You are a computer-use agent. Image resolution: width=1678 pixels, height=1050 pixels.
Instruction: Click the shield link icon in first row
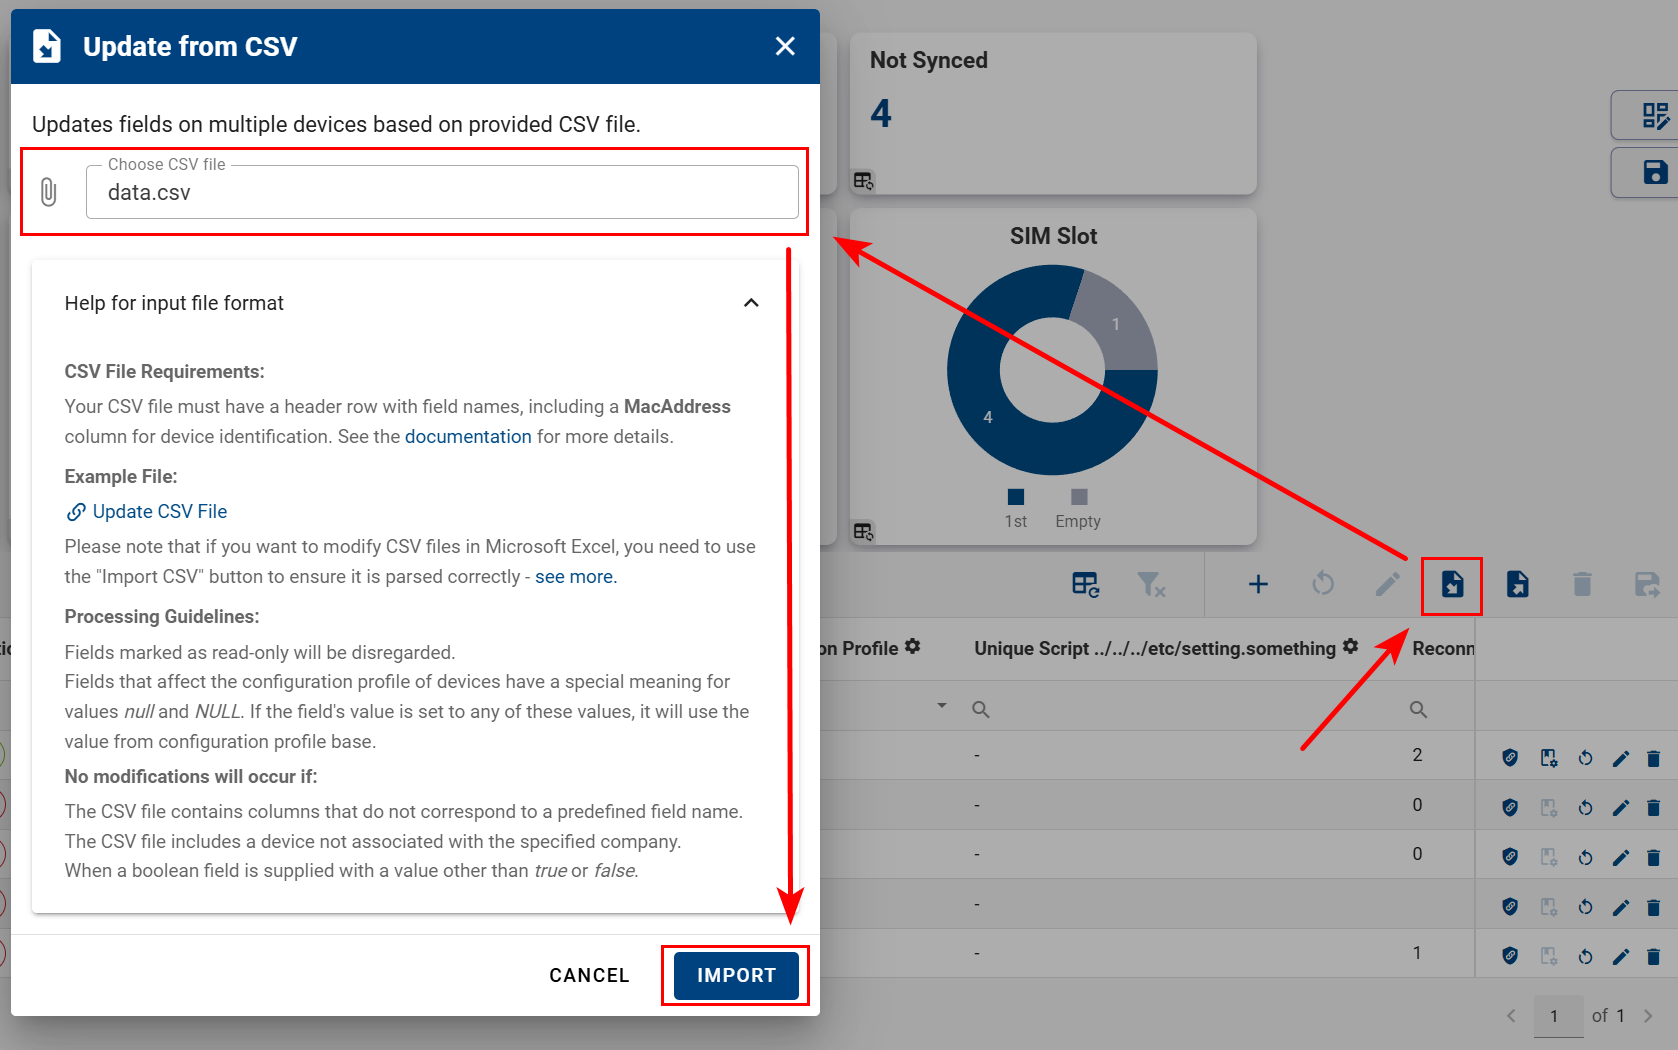click(1510, 759)
